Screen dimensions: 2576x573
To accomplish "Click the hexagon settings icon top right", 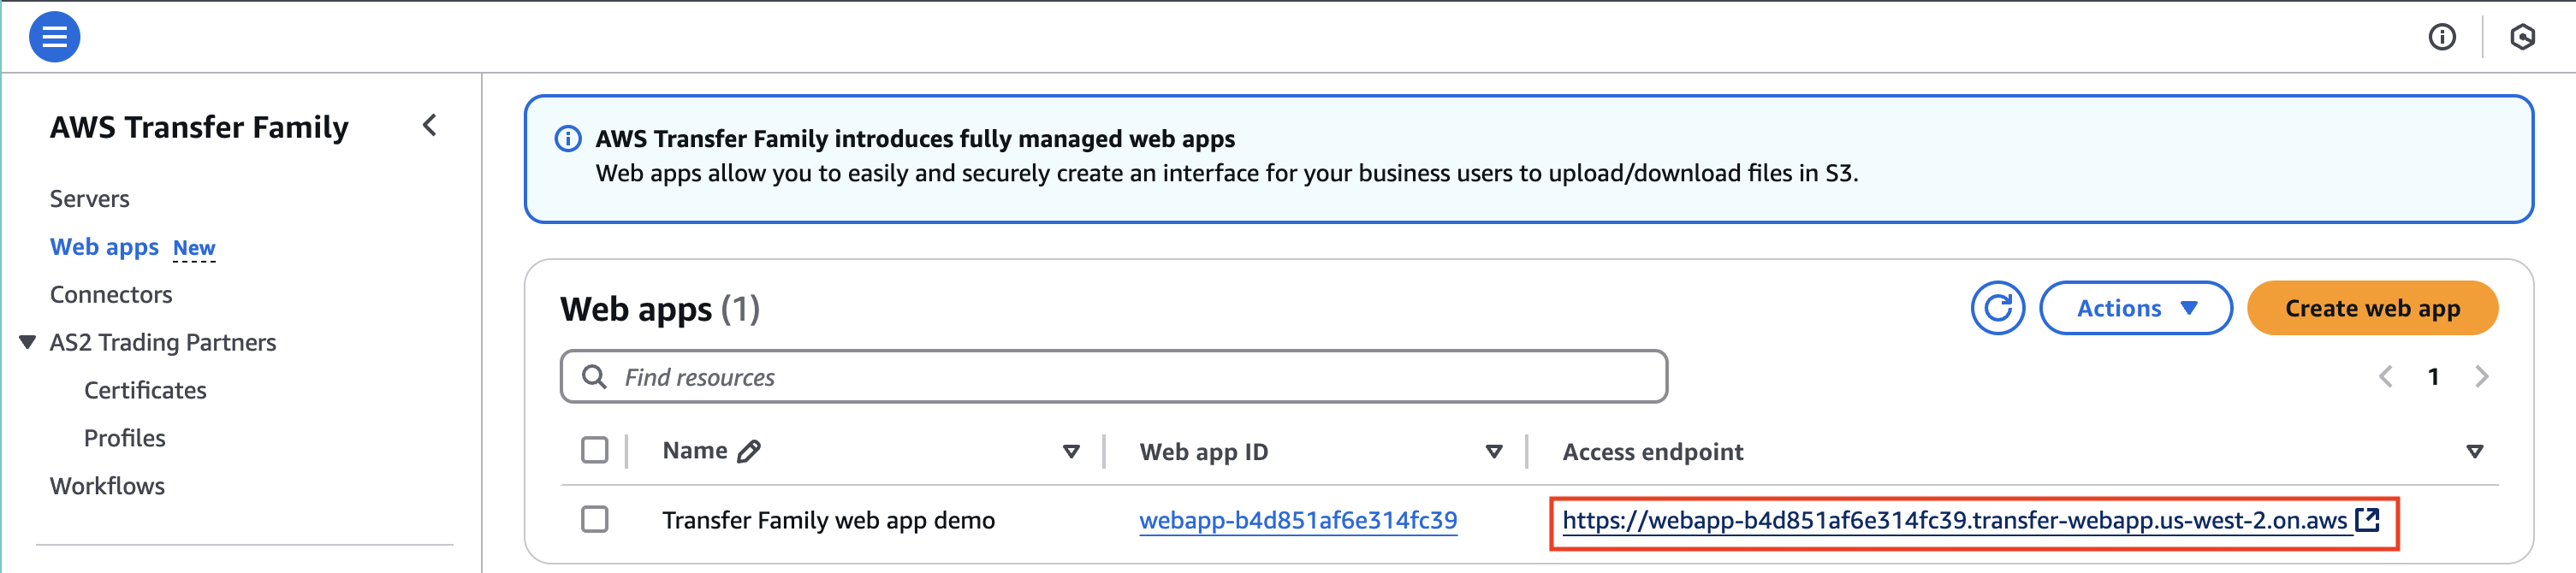I will coord(2522,37).
